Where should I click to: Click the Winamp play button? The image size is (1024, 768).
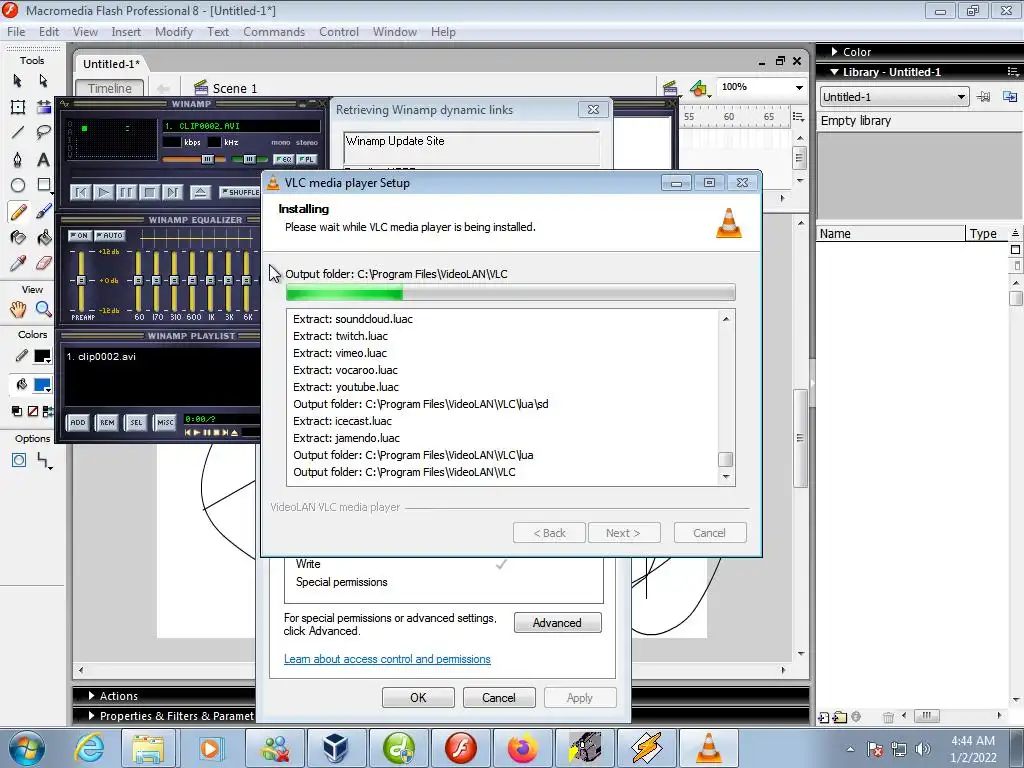[103, 192]
